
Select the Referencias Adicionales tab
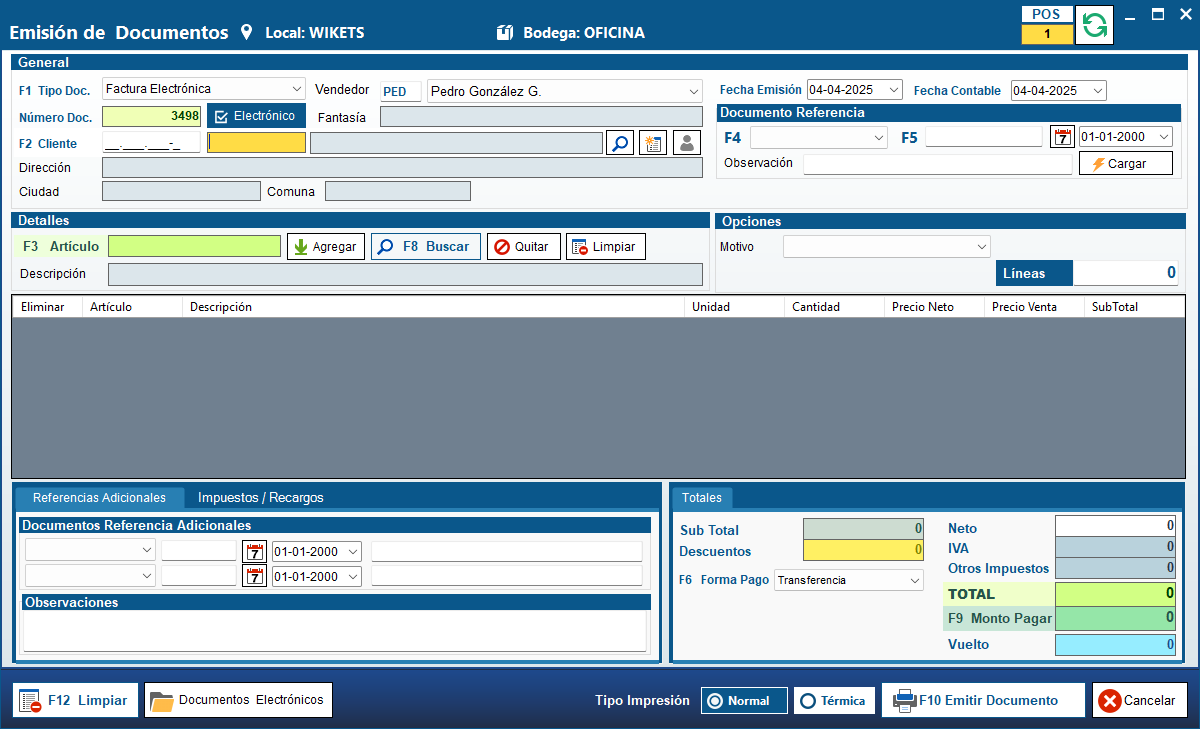[x=99, y=497]
